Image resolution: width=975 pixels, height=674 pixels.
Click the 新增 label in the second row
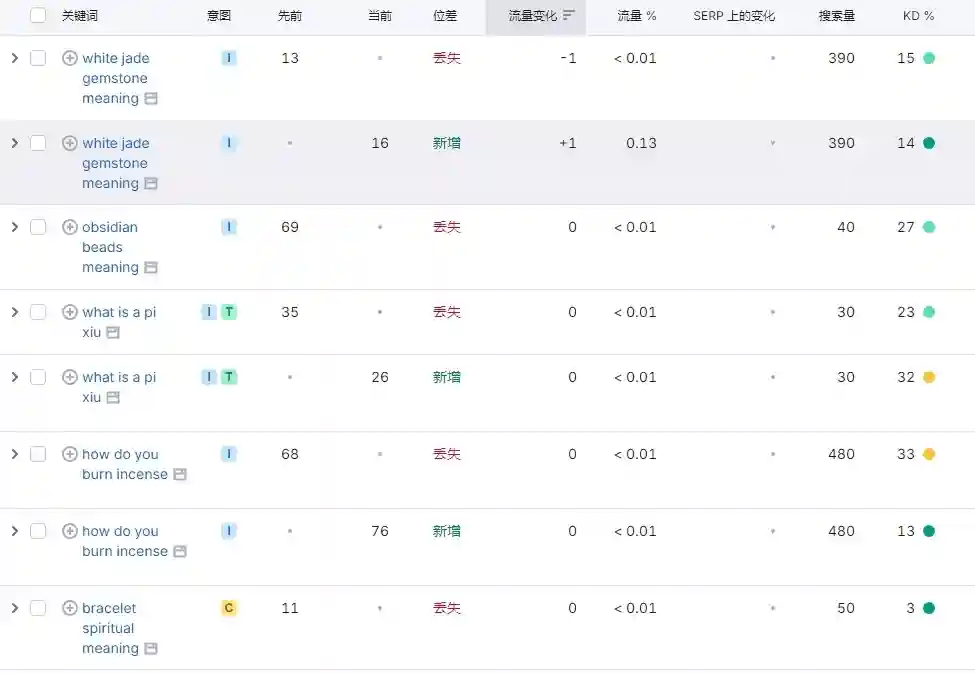[x=447, y=142]
